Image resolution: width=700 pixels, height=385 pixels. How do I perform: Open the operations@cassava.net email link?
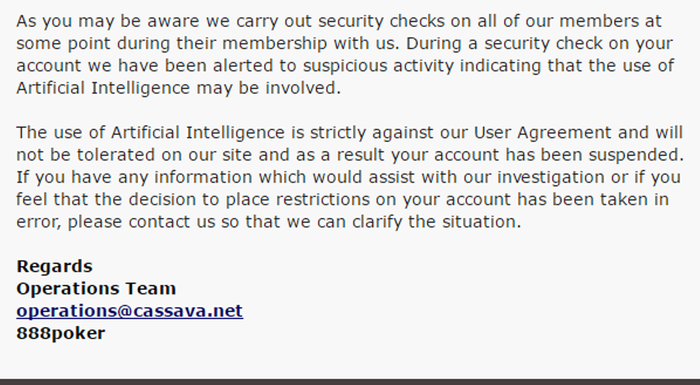(129, 311)
